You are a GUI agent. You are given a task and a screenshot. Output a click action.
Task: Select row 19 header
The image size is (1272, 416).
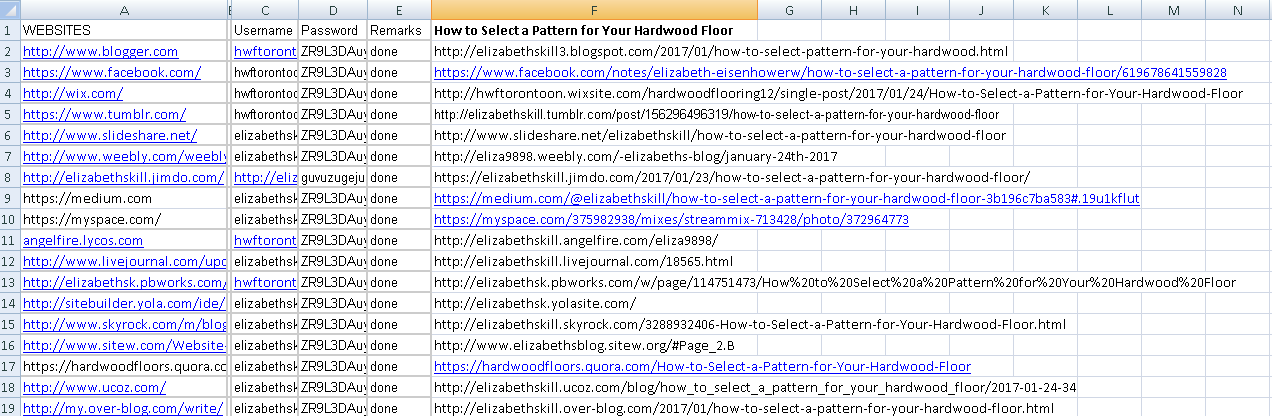pos(9,408)
